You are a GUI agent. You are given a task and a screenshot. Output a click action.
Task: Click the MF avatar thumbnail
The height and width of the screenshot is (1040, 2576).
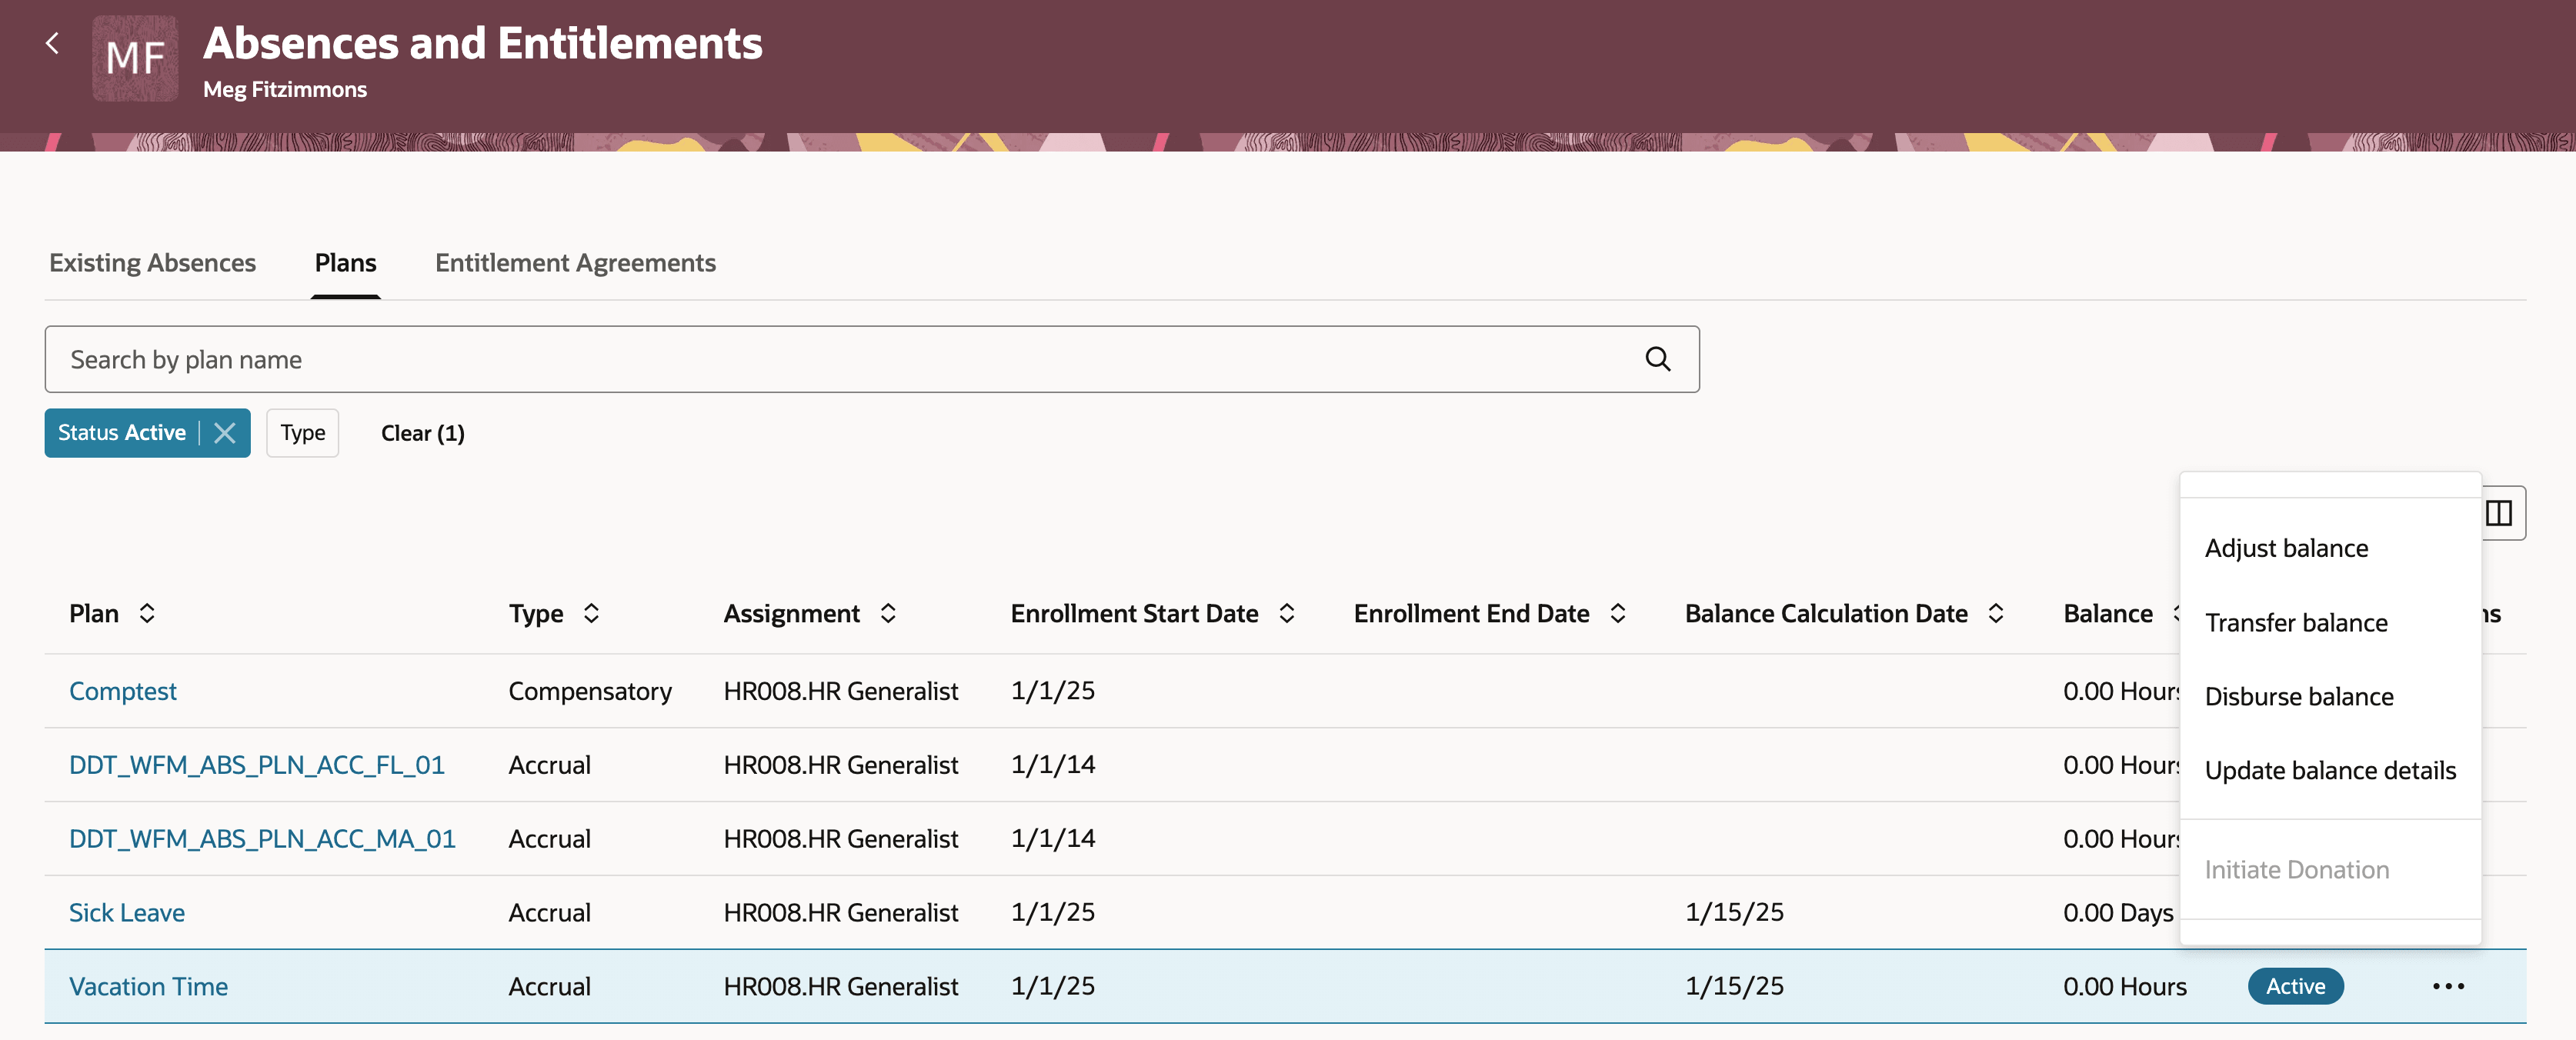pyautogui.click(x=135, y=58)
